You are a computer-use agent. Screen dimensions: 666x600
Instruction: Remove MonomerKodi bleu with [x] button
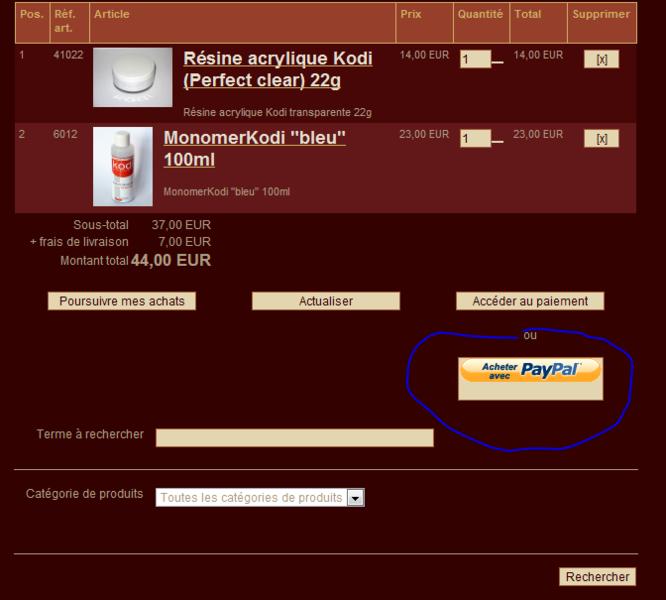coord(601,138)
